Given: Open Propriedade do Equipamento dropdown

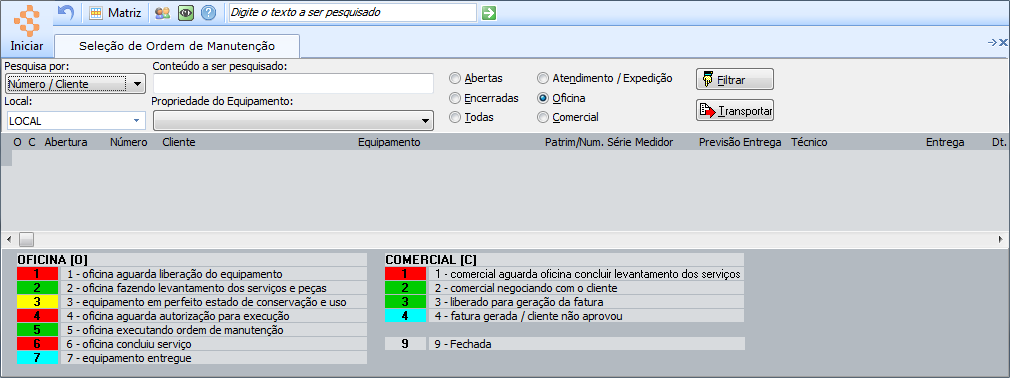Looking at the screenshot, I should point(293,120).
